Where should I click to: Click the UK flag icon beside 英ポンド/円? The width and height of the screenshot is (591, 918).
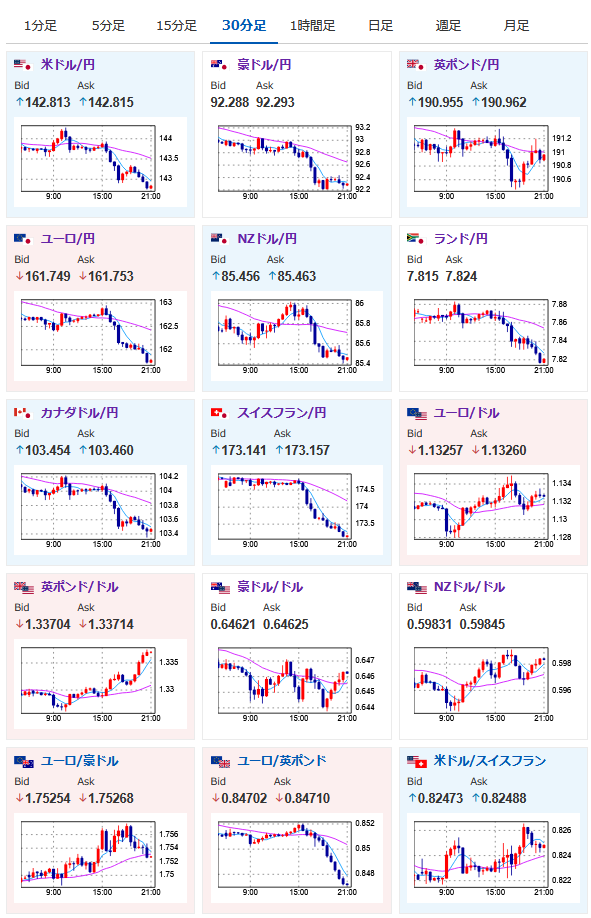pos(415,64)
